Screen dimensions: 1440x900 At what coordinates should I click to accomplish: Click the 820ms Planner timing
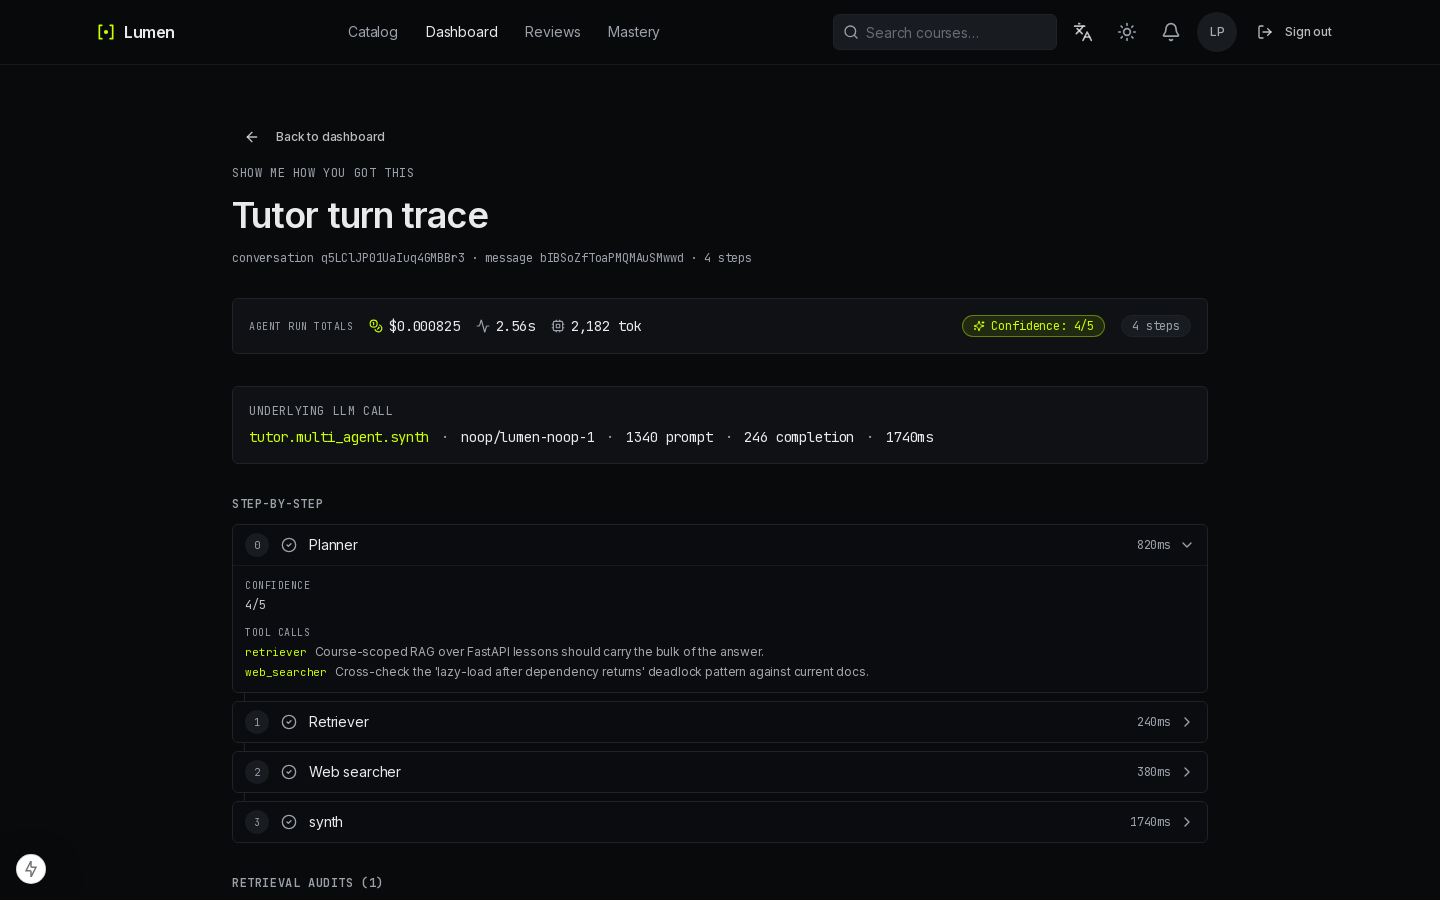[x=1154, y=545]
